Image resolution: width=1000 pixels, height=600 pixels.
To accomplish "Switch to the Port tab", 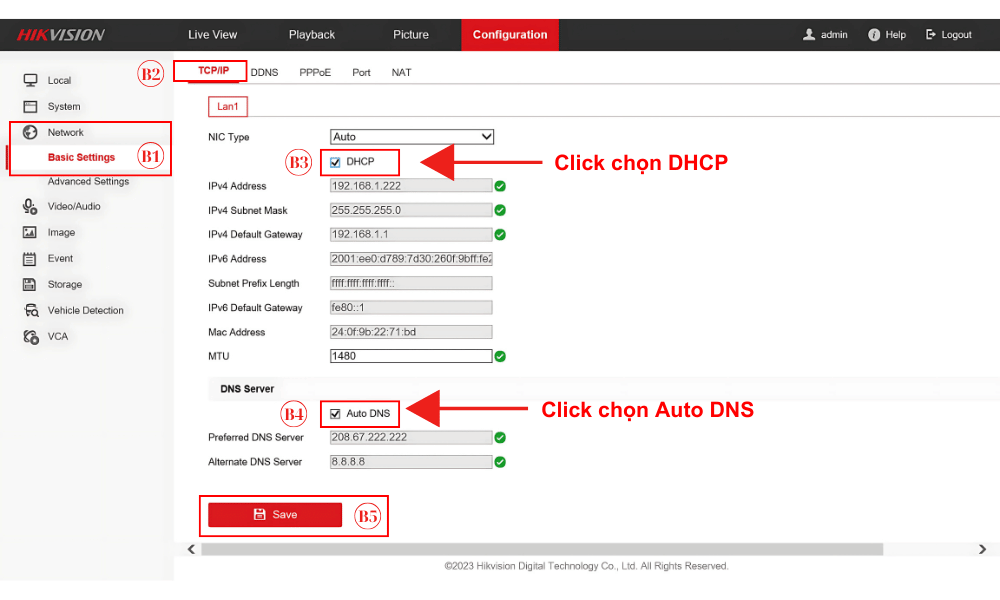I will (361, 73).
